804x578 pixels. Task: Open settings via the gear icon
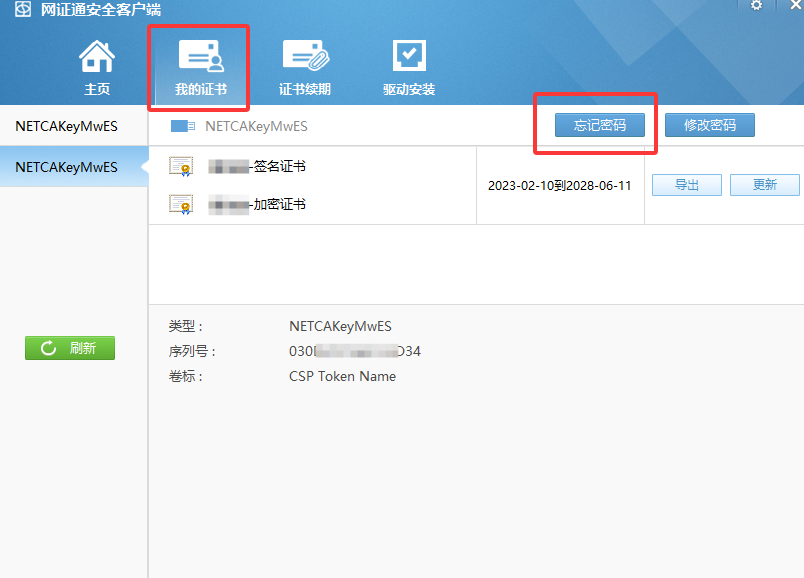pyautogui.click(x=756, y=5)
